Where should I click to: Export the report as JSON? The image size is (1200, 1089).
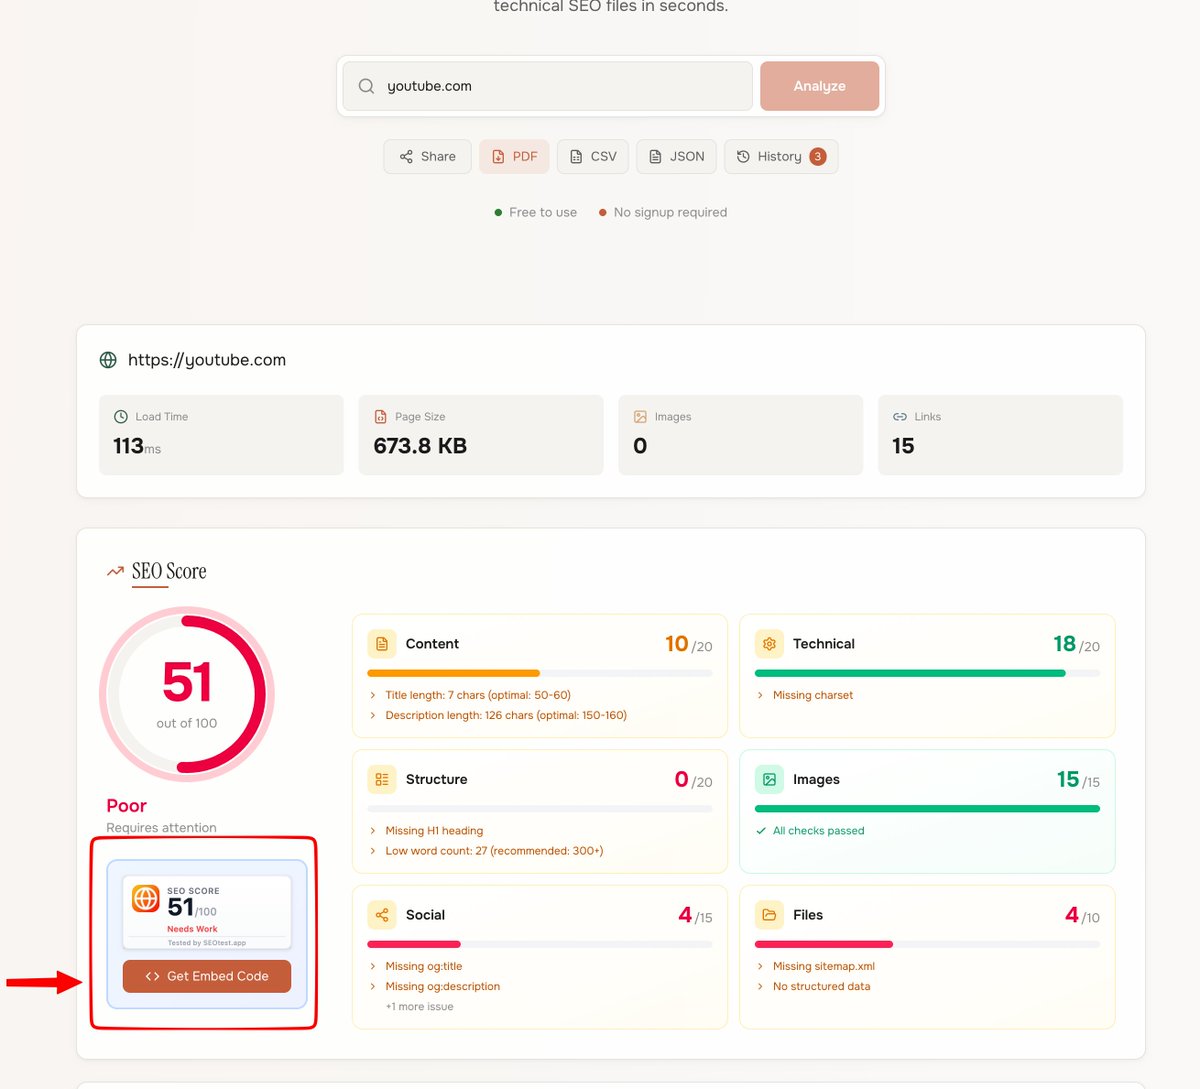click(676, 156)
